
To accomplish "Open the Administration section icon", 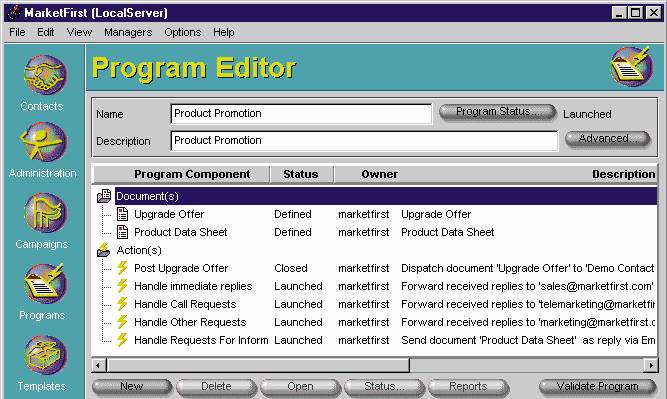I will click(x=43, y=142).
